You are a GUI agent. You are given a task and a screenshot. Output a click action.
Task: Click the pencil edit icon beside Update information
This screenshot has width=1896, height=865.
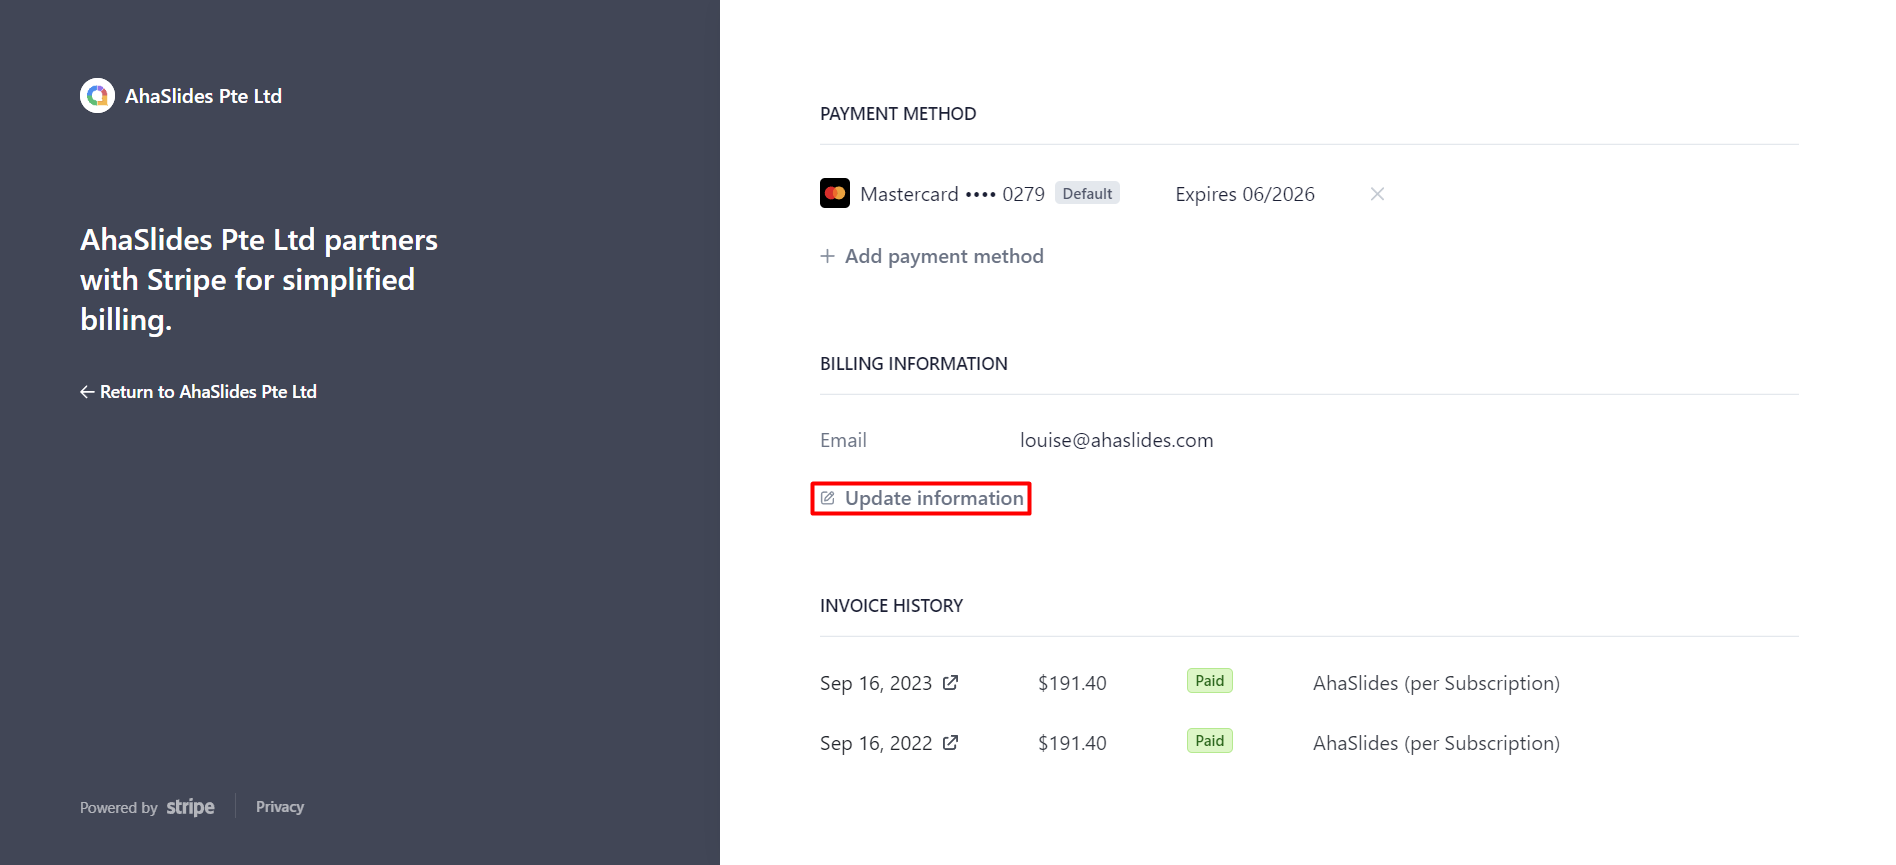pyautogui.click(x=828, y=498)
